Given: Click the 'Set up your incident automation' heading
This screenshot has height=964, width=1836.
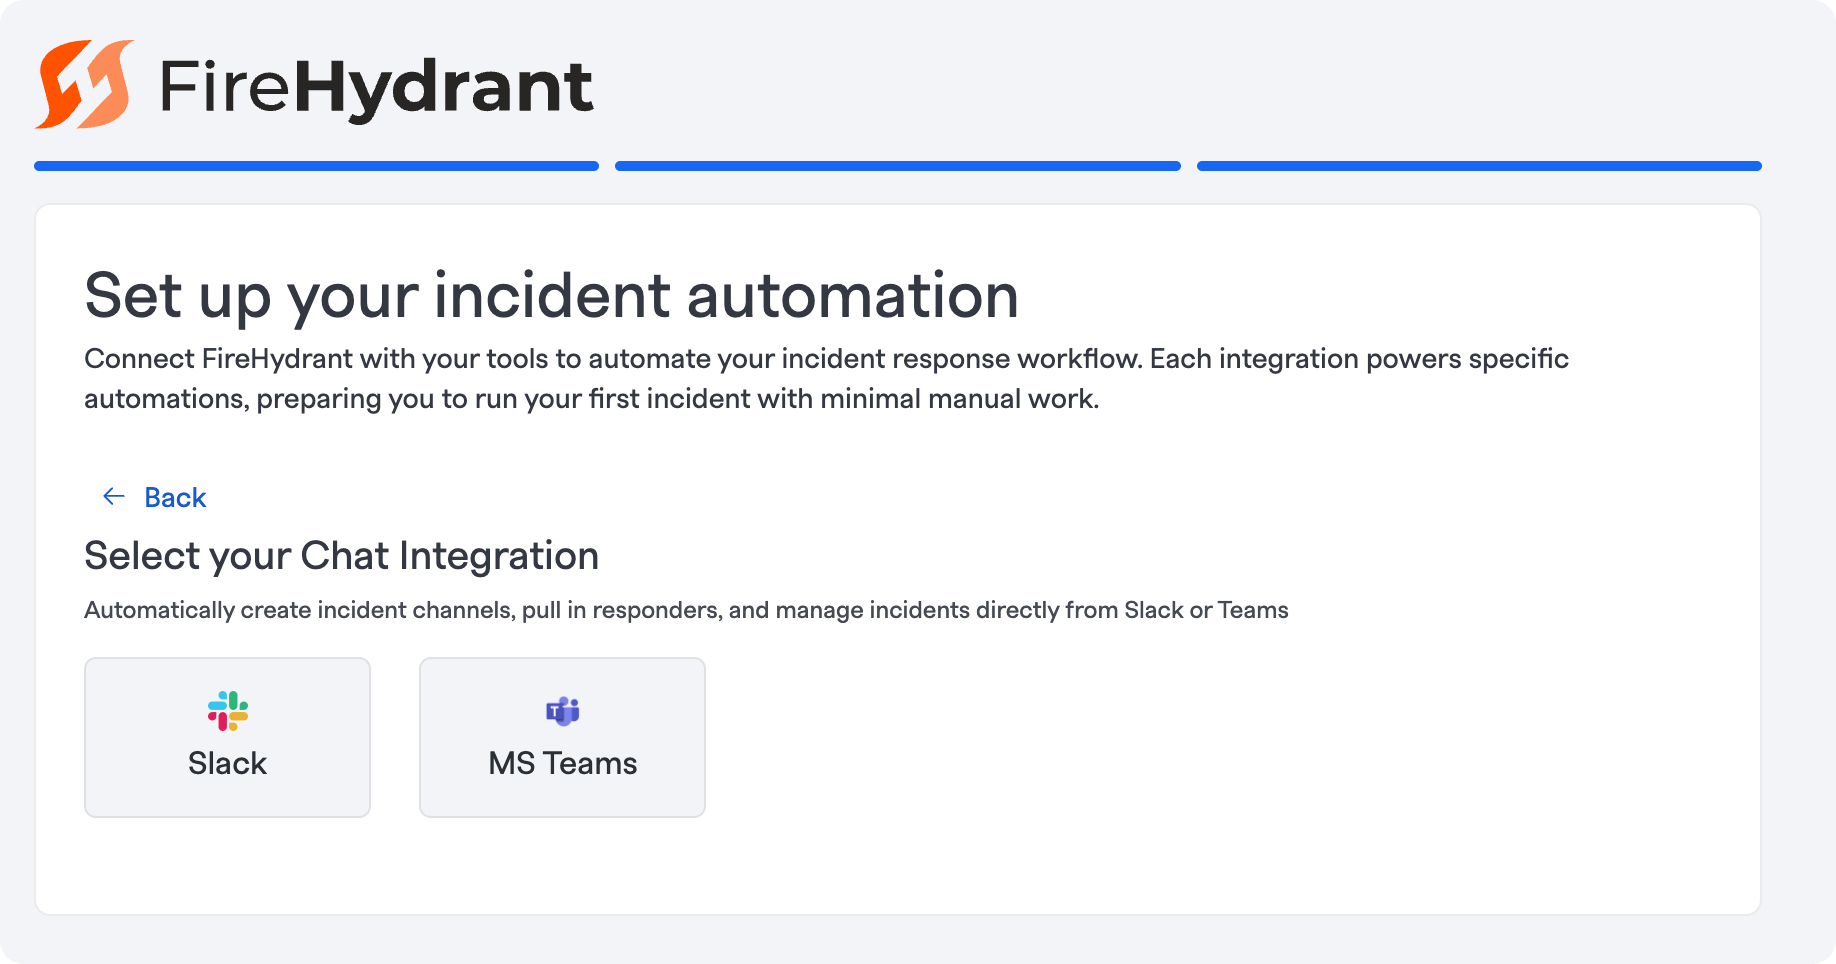Looking at the screenshot, I should click(552, 296).
